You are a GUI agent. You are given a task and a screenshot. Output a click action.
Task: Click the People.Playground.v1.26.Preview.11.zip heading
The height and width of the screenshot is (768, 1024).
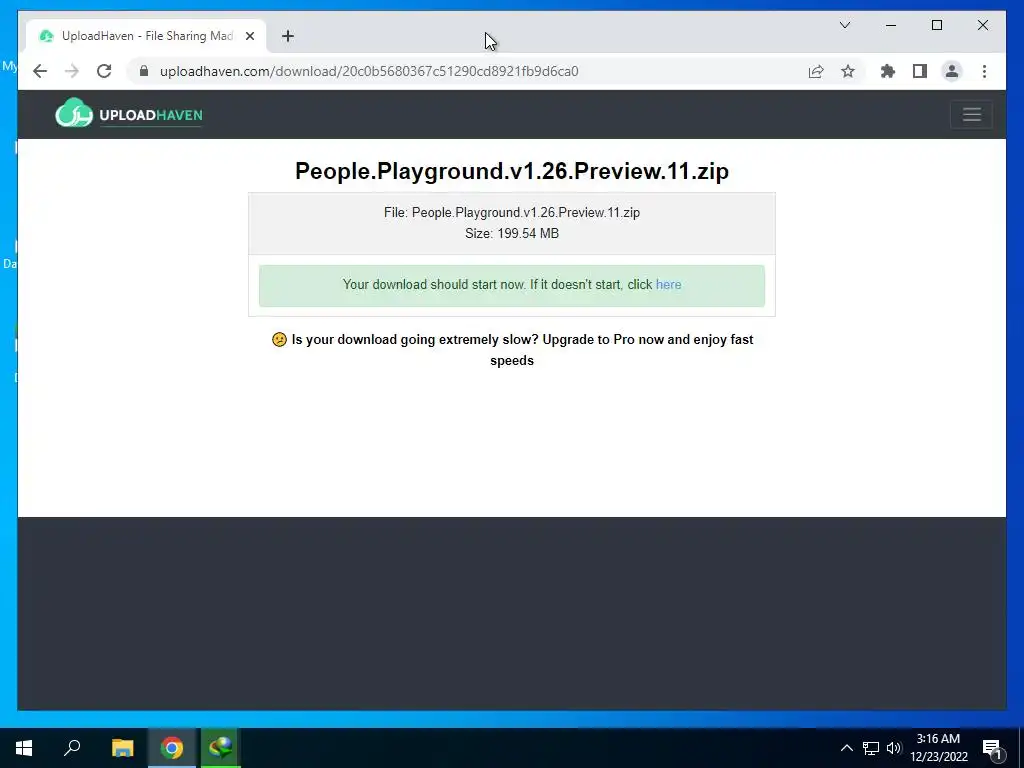coord(512,171)
